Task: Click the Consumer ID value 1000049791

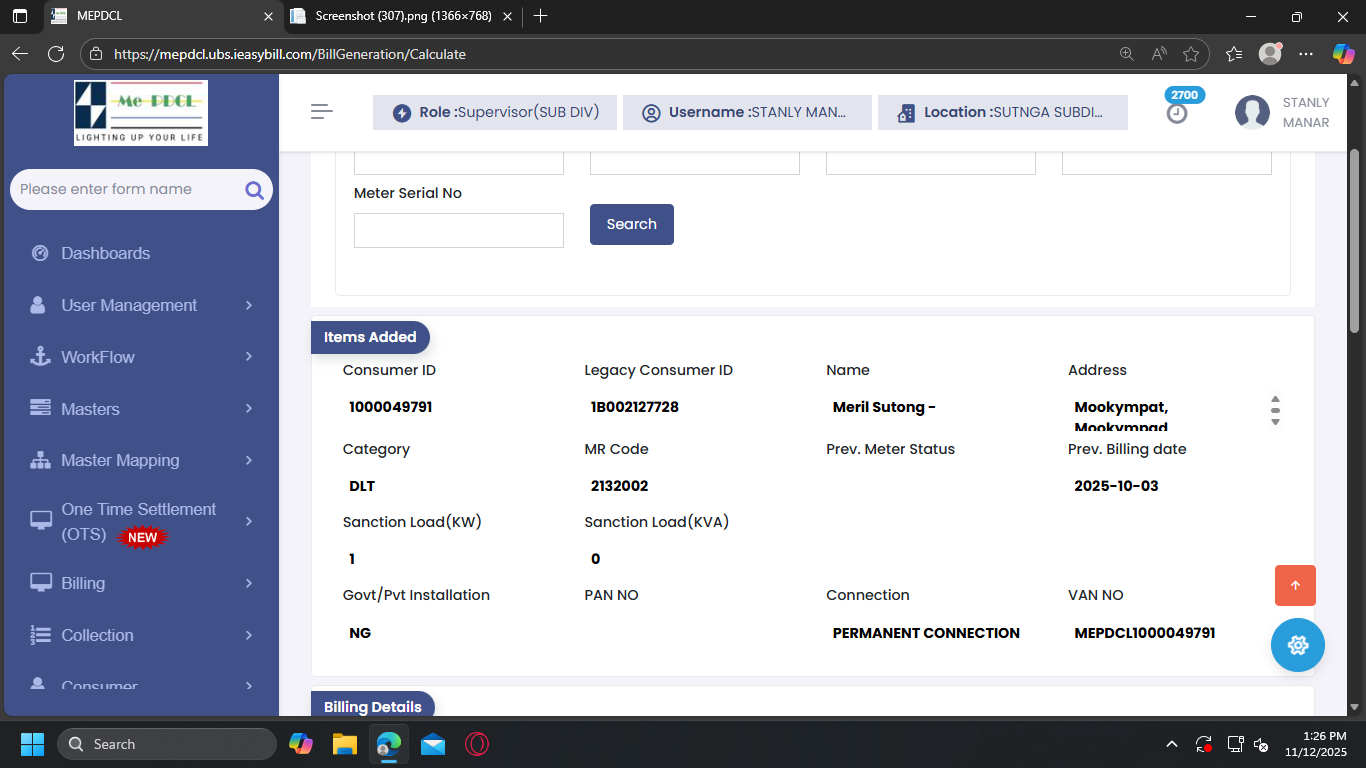Action: click(x=391, y=407)
